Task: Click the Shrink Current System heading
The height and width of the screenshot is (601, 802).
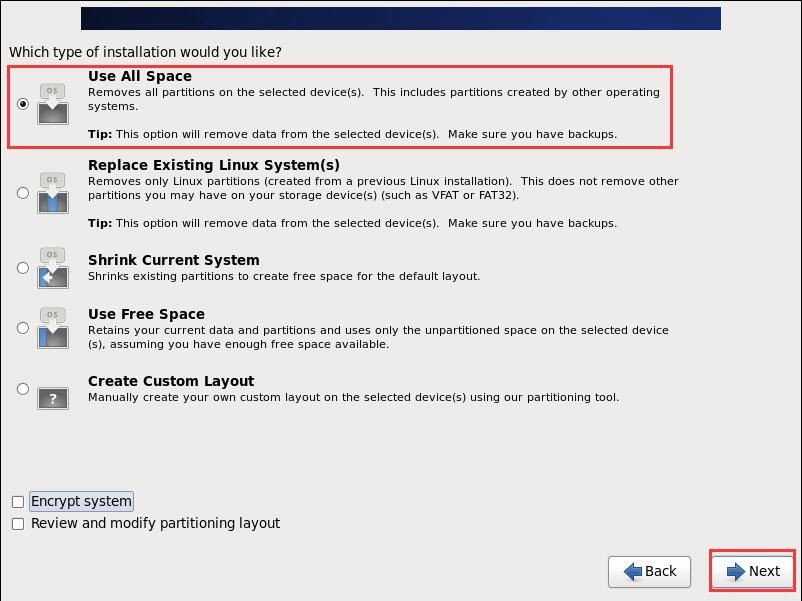Action: coord(173,260)
